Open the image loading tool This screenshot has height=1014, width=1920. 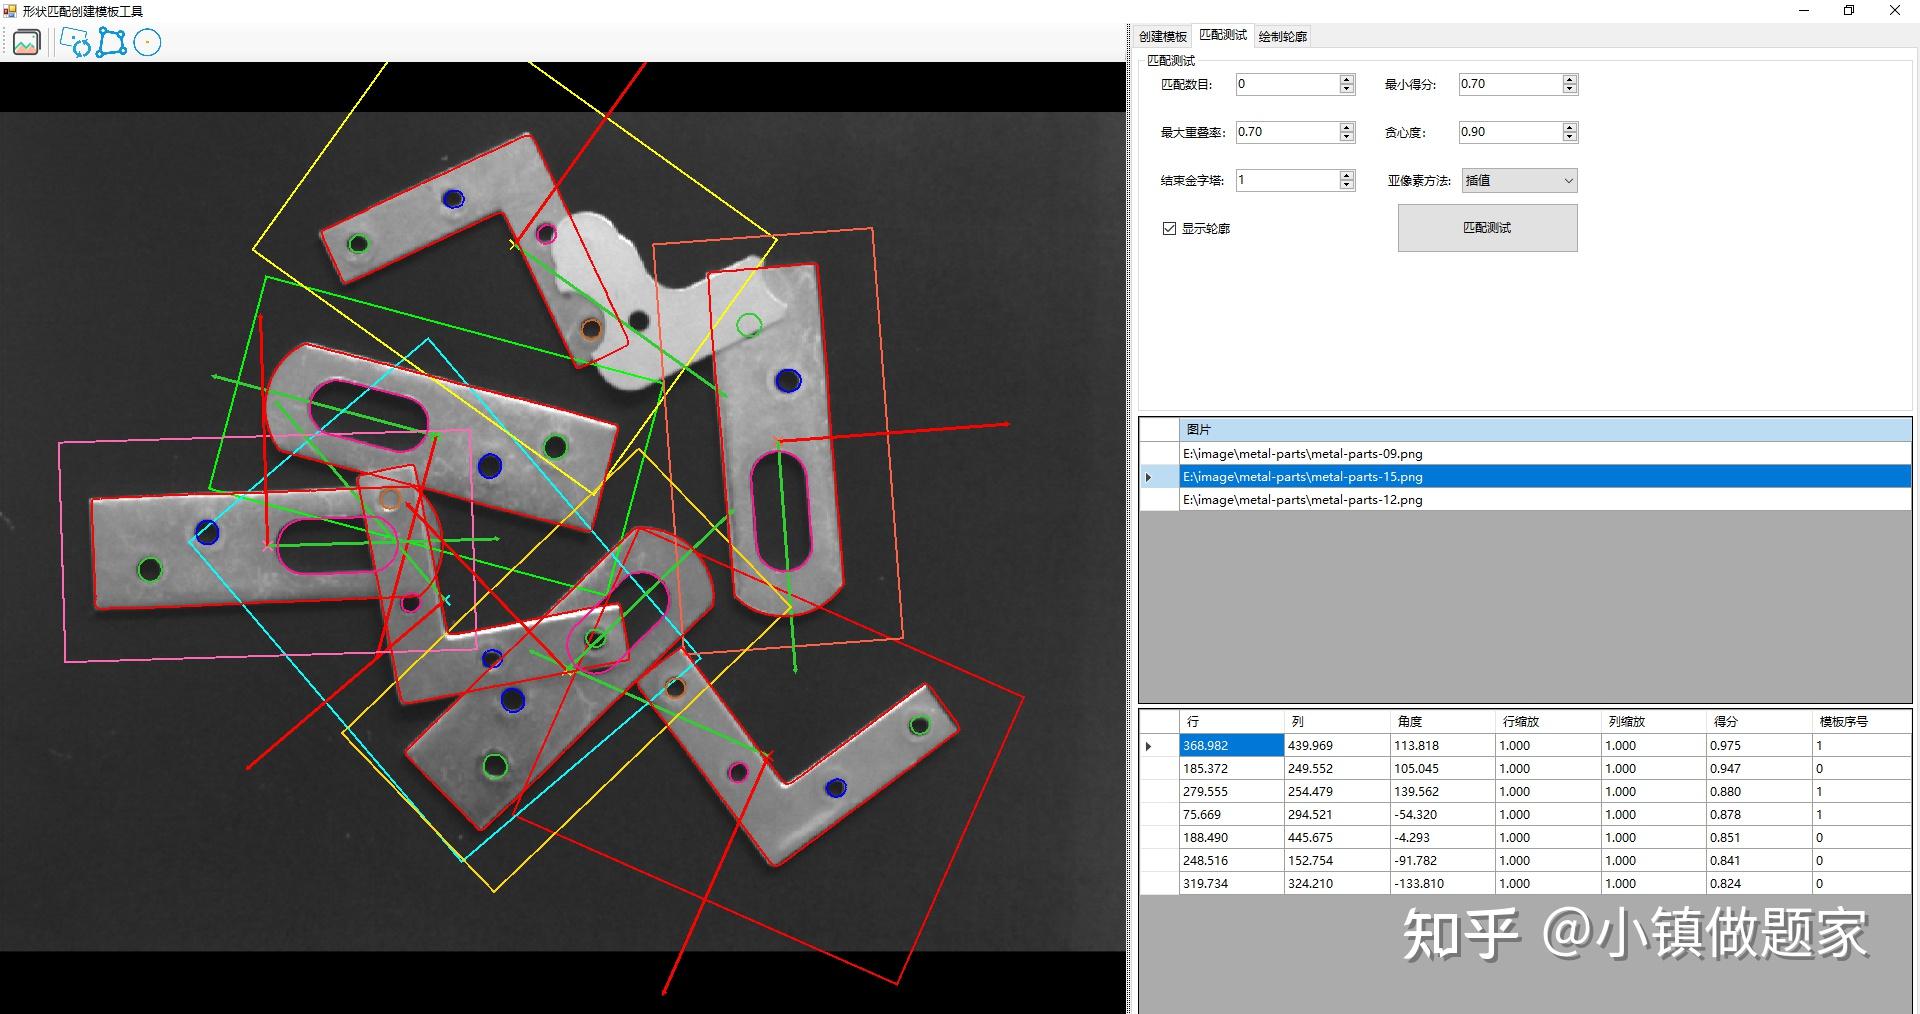(x=25, y=42)
